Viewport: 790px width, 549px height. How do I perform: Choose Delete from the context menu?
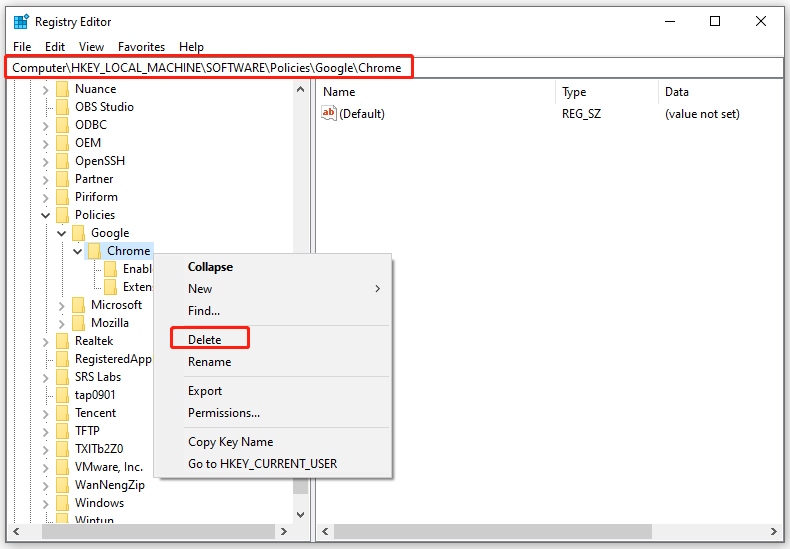[273, 339]
